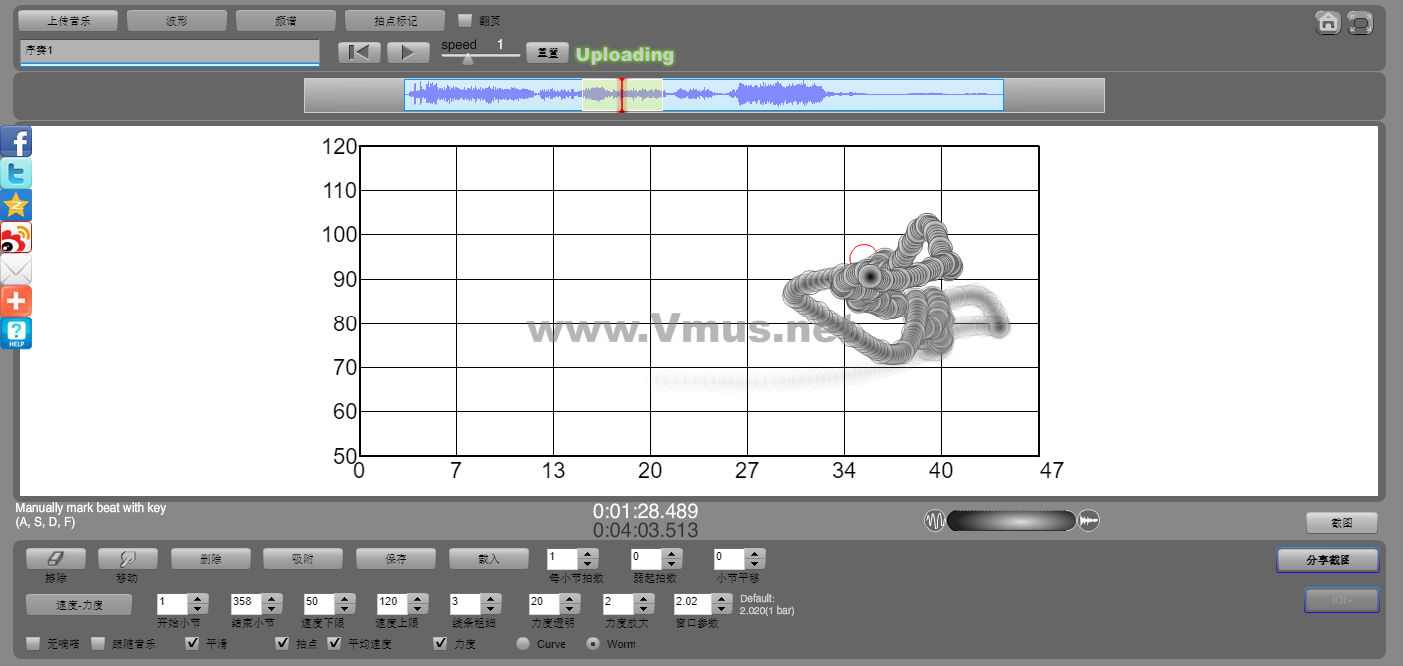Image resolution: width=1403 pixels, height=666 pixels.
Task: Select the move (移动) tool
Action: coord(127,558)
